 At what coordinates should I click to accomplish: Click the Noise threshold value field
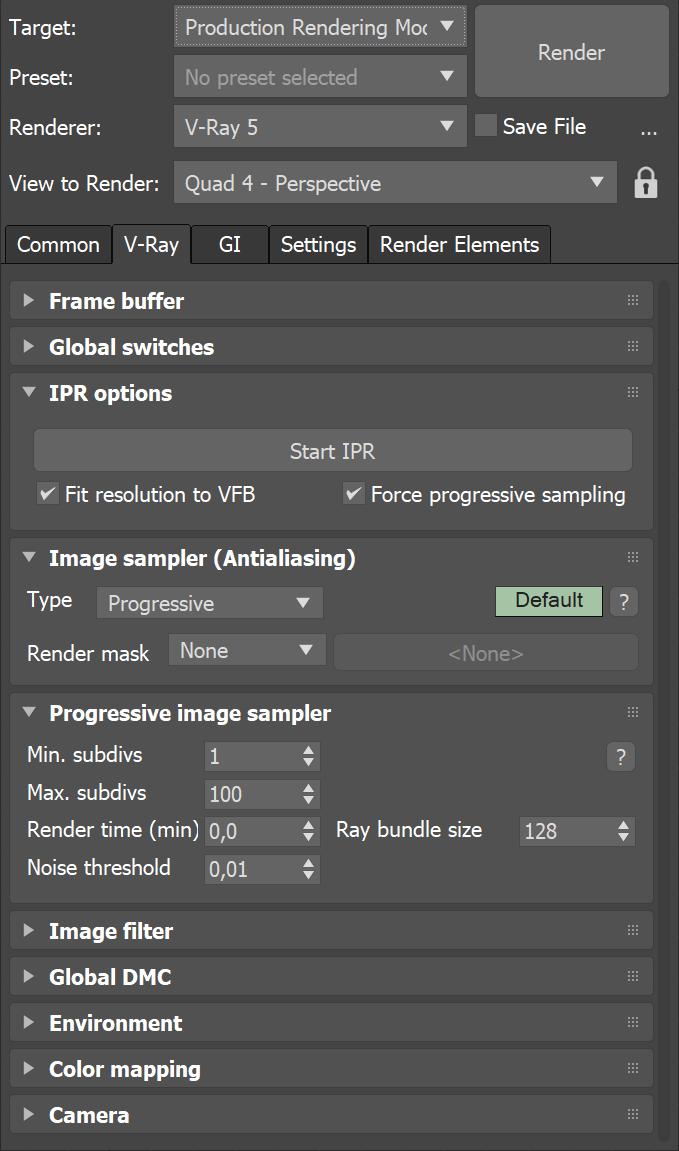[x=250, y=869]
